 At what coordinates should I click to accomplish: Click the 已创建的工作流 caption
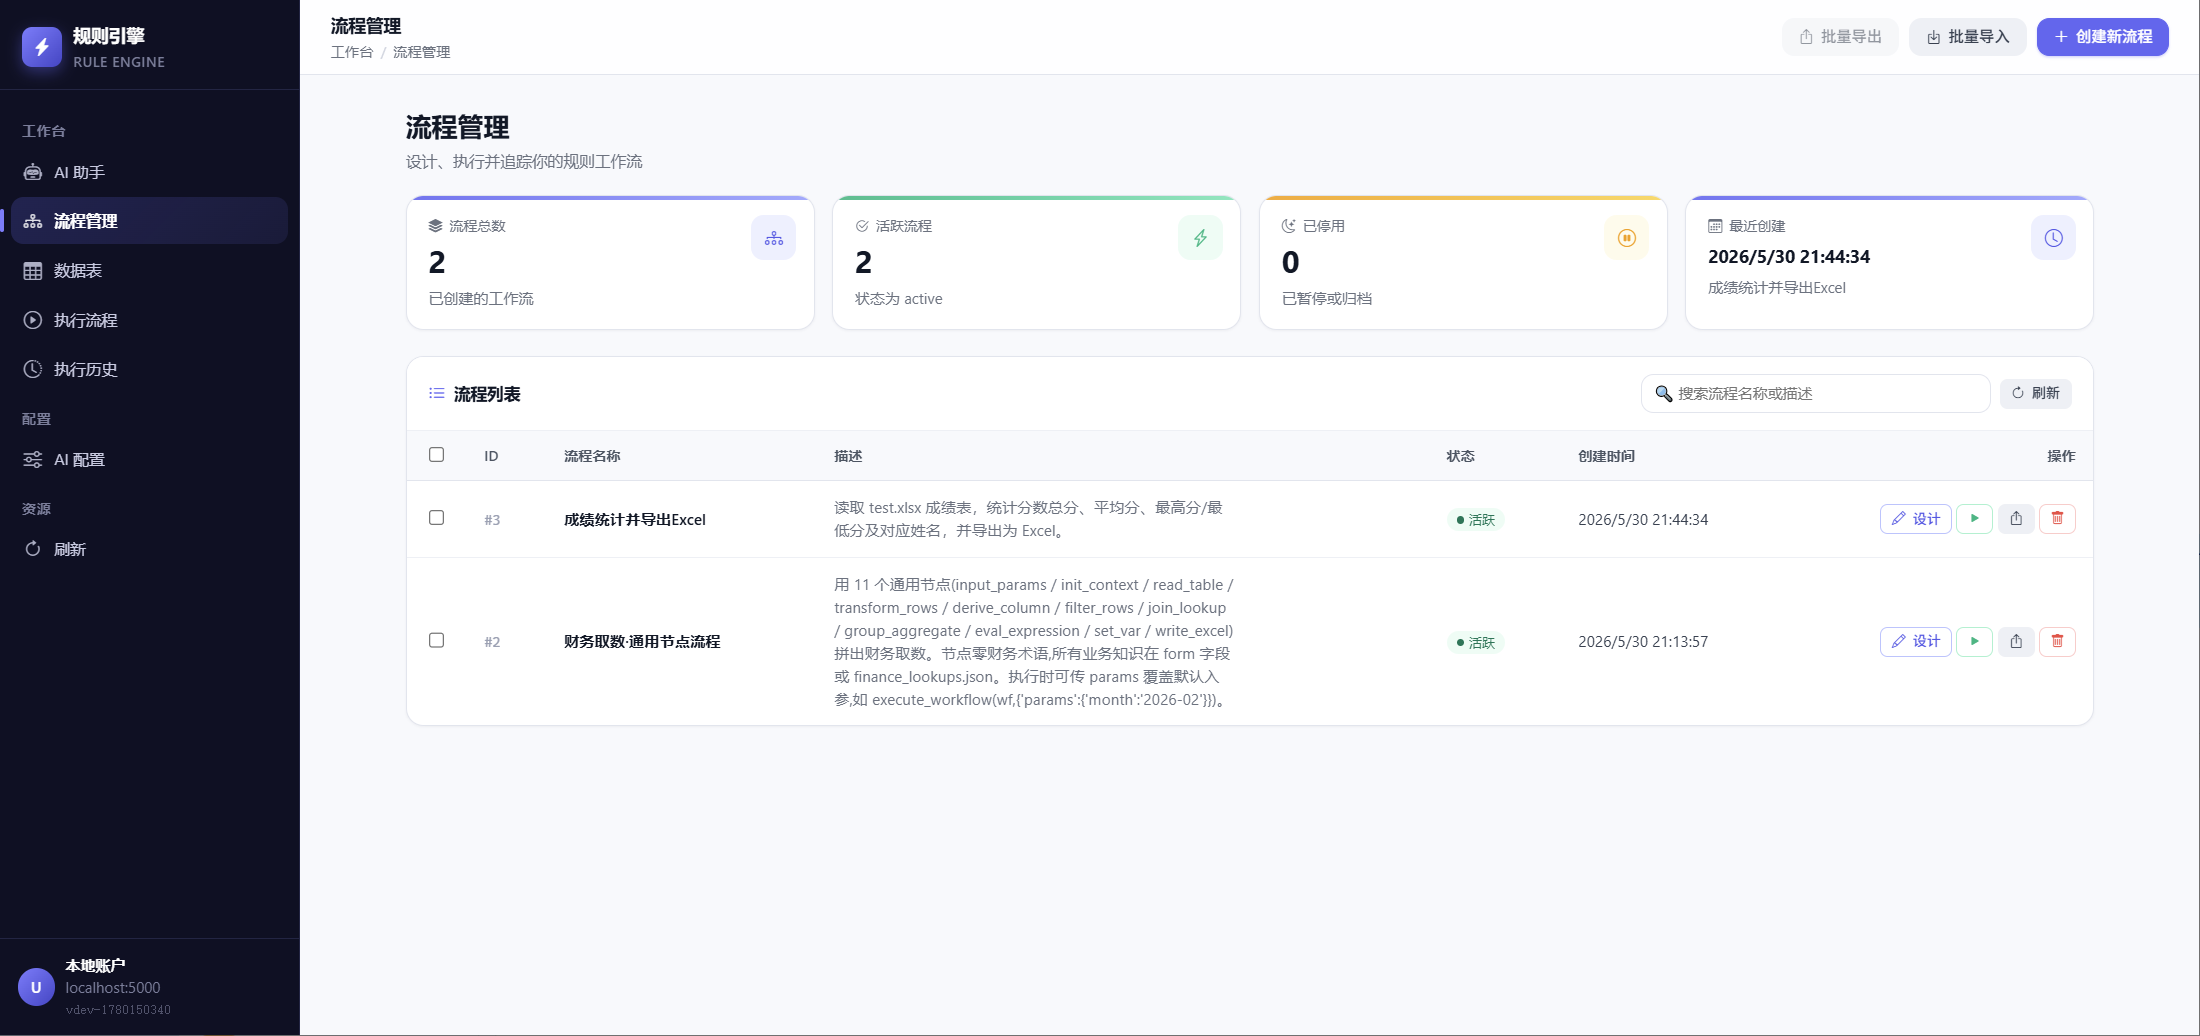[x=481, y=299]
